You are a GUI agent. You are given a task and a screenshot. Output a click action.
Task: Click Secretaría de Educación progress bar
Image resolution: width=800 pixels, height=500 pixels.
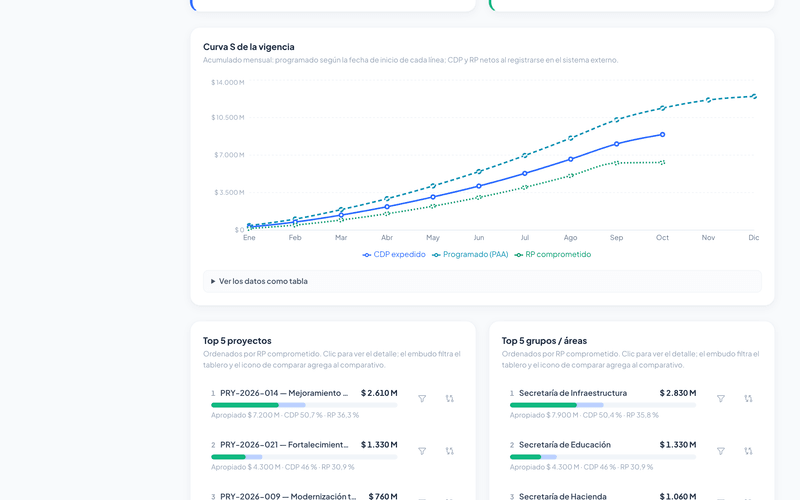(x=603, y=457)
